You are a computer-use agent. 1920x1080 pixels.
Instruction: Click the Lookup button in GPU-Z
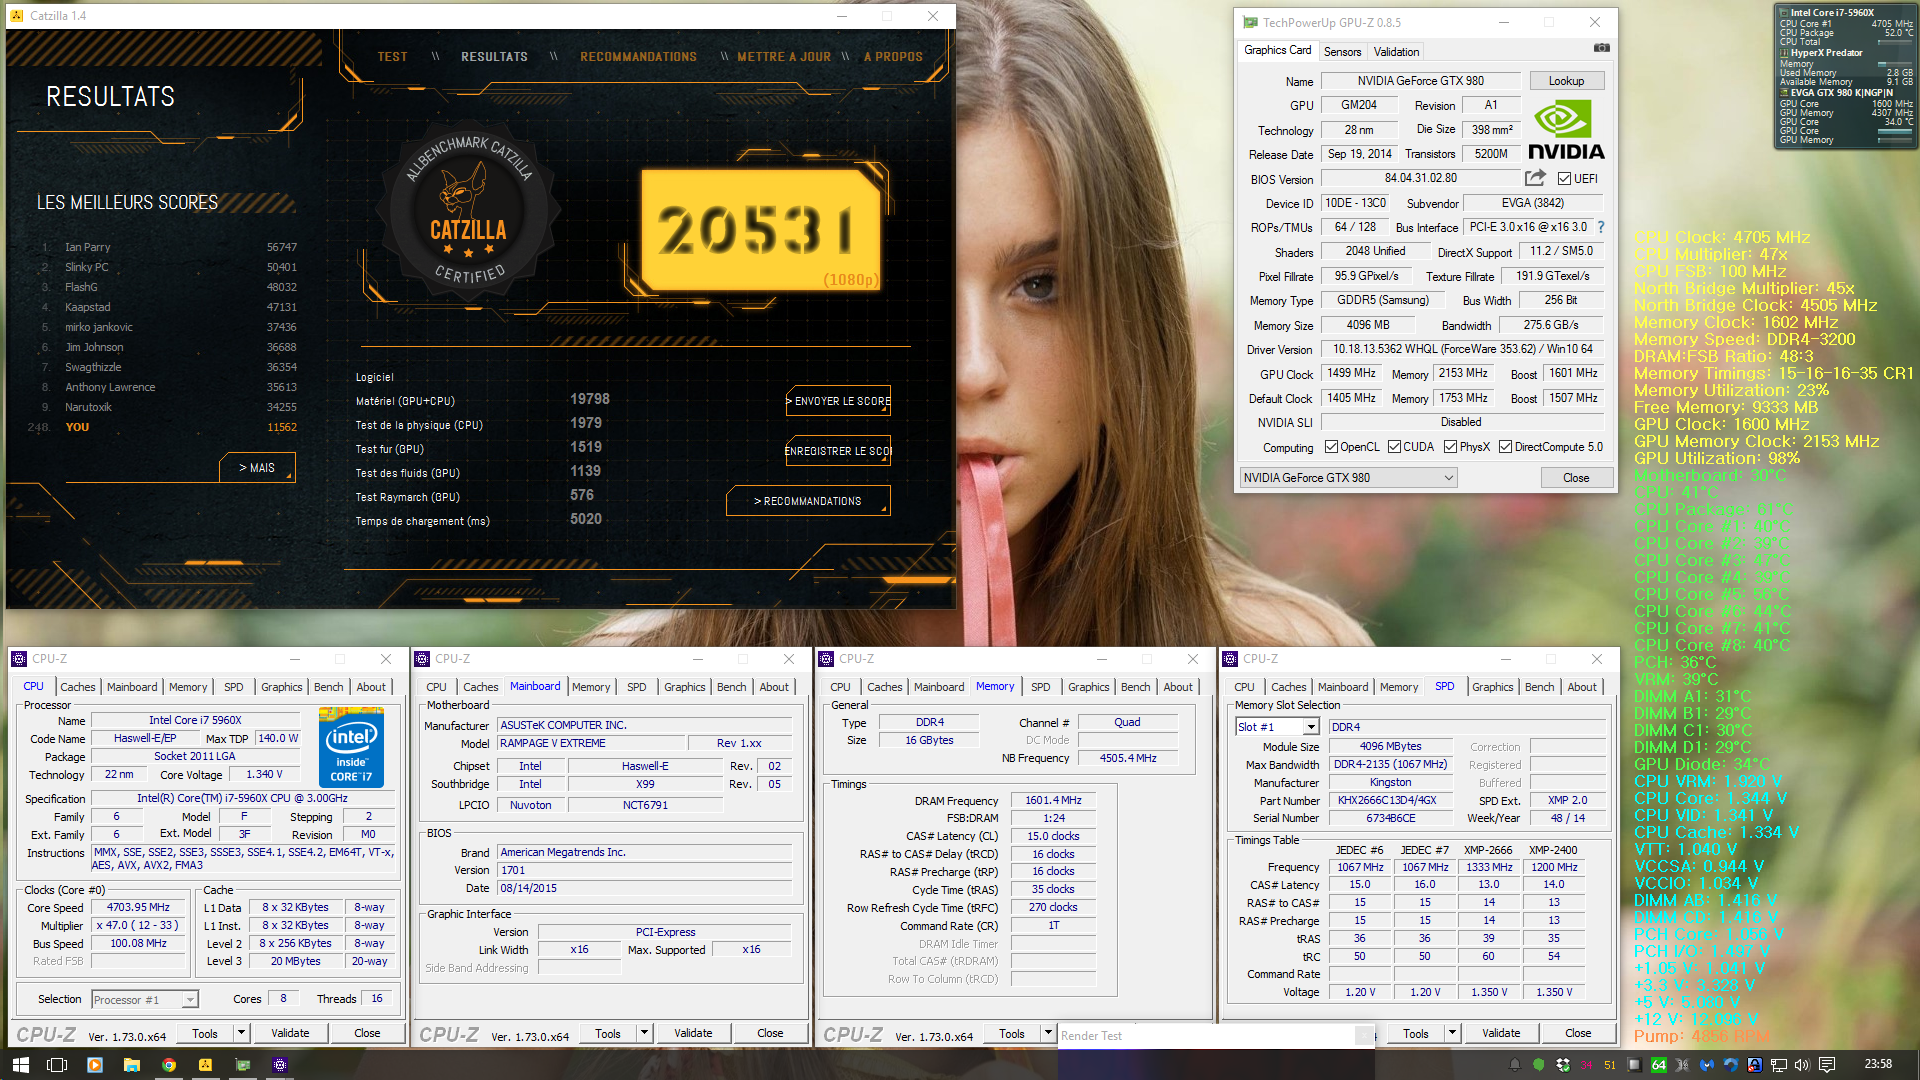1566,81
